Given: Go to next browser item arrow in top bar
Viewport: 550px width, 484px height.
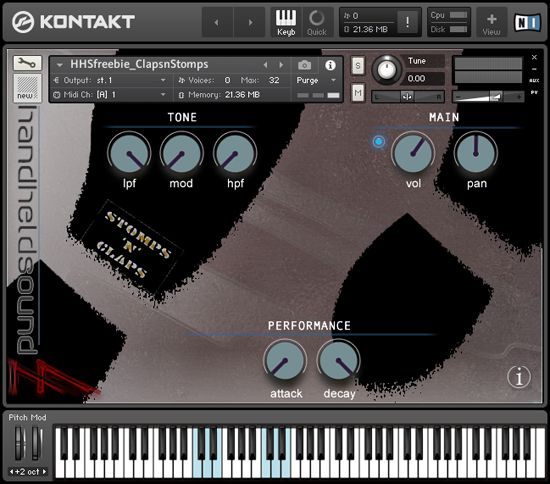Looking at the screenshot, I should (x=250, y=22).
